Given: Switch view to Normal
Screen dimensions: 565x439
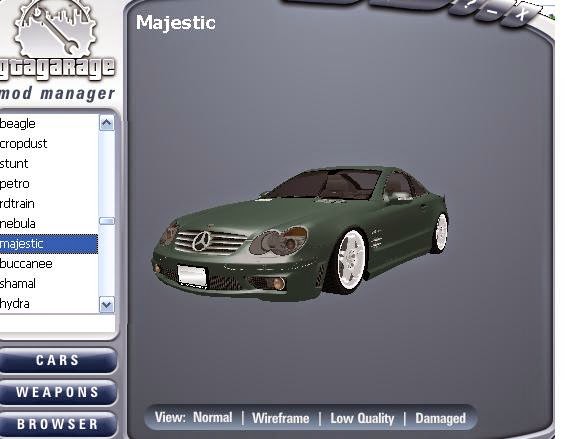Looking at the screenshot, I should pyautogui.click(x=213, y=417).
